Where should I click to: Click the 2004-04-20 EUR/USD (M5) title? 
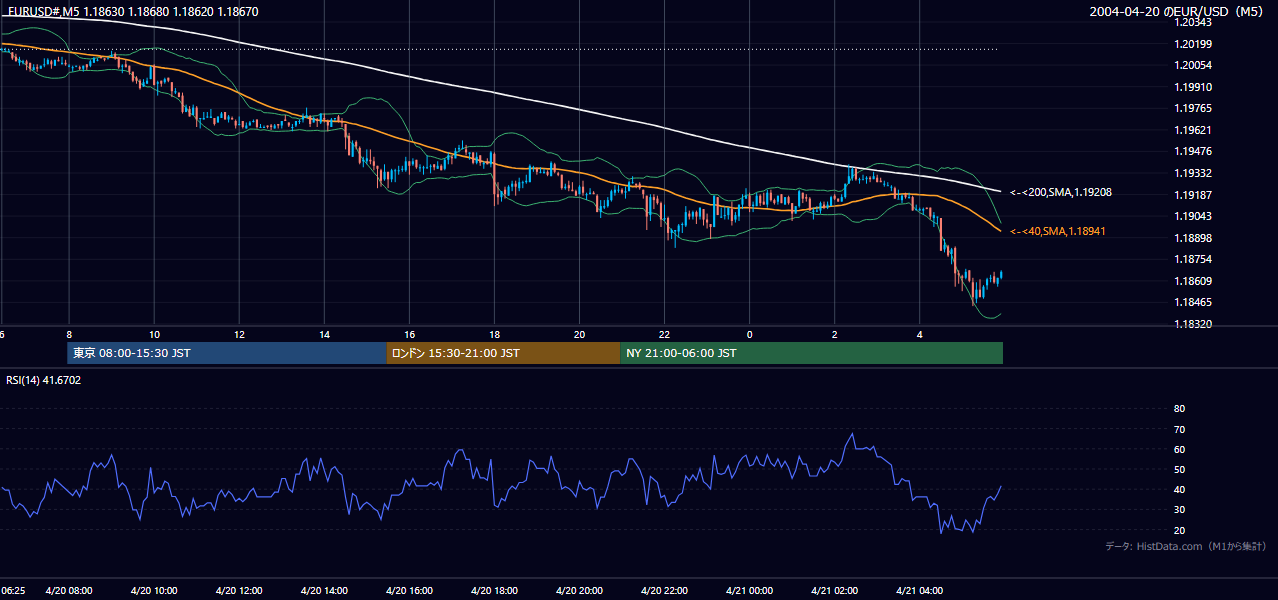click(x=1178, y=11)
